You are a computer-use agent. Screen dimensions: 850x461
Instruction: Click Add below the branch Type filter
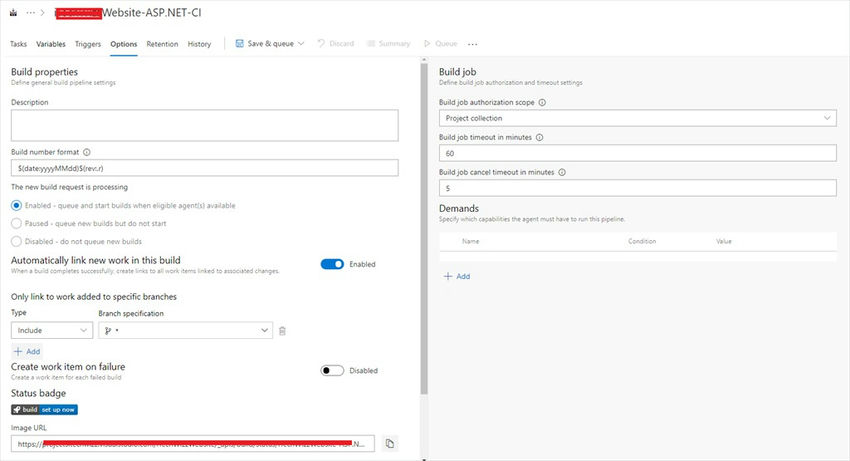click(x=27, y=351)
